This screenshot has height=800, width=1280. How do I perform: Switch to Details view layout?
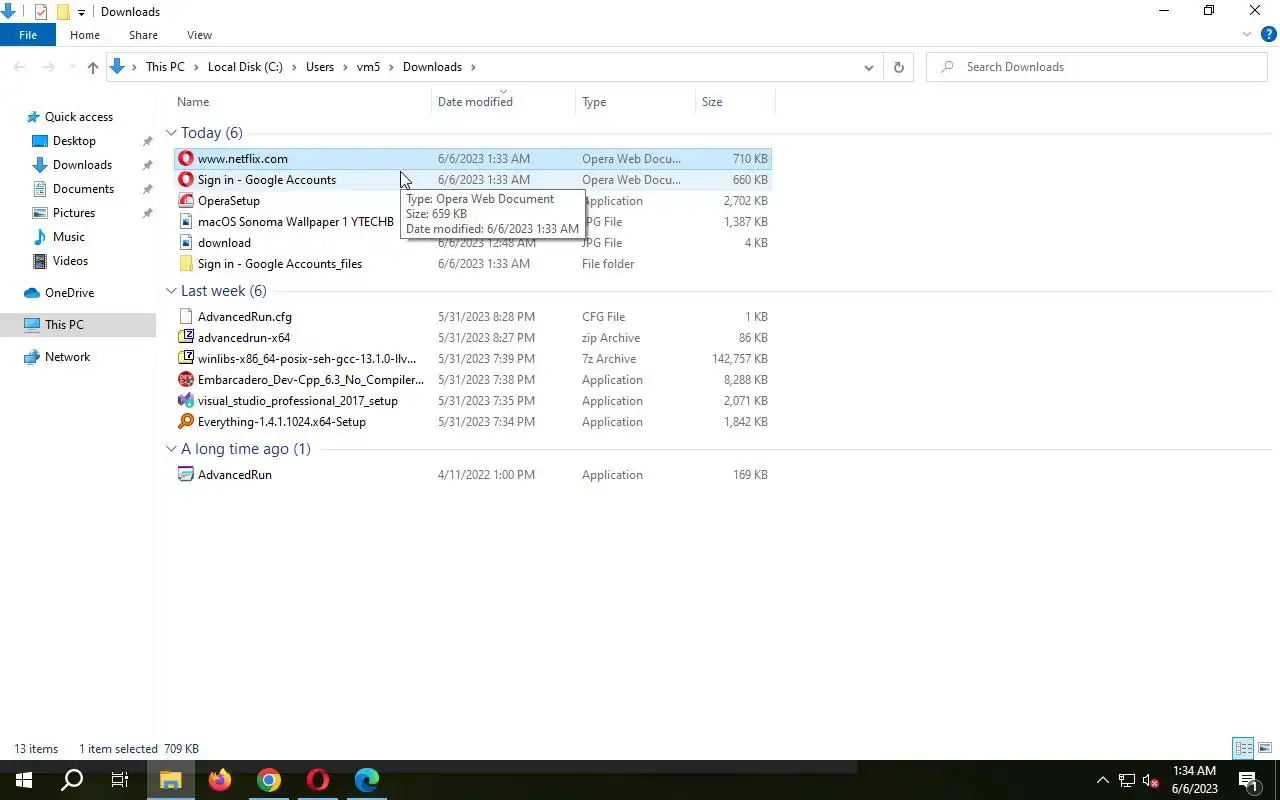point(1243,748)
